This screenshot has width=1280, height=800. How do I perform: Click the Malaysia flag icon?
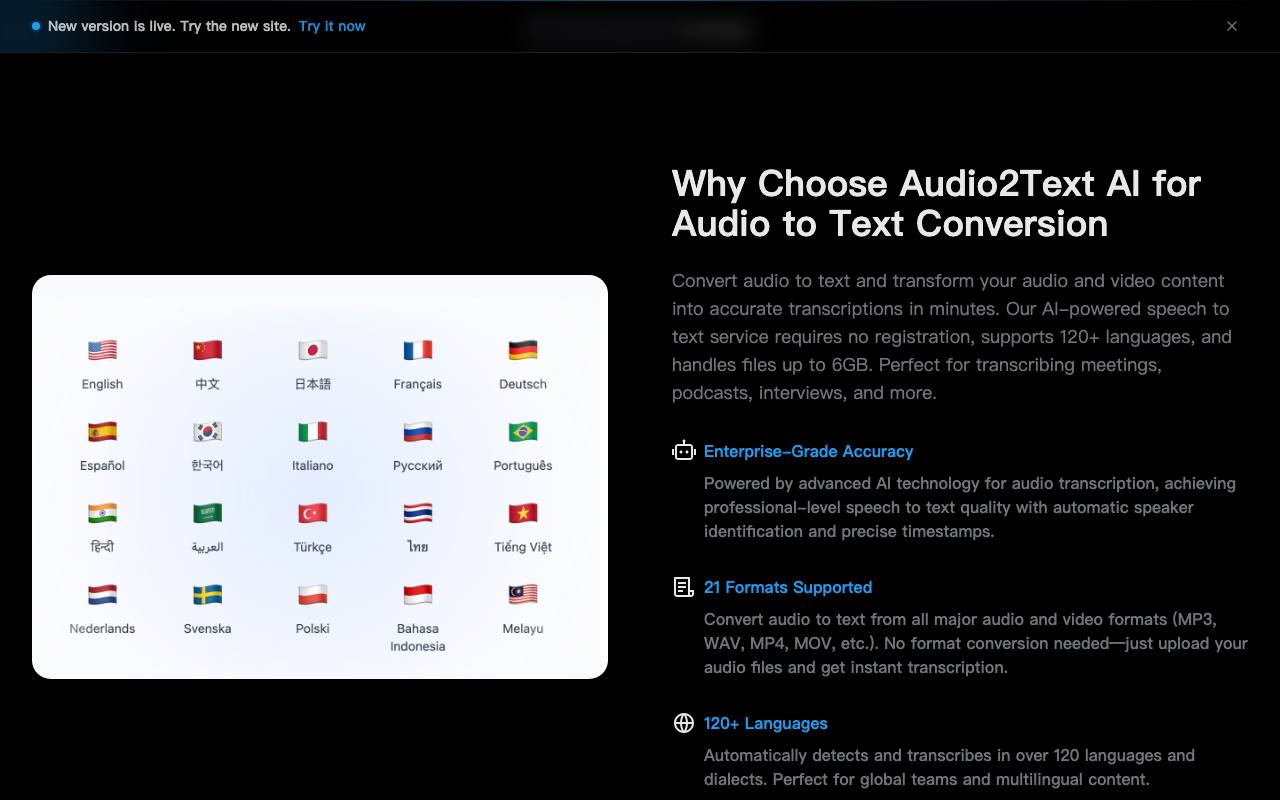coord(523,595)
